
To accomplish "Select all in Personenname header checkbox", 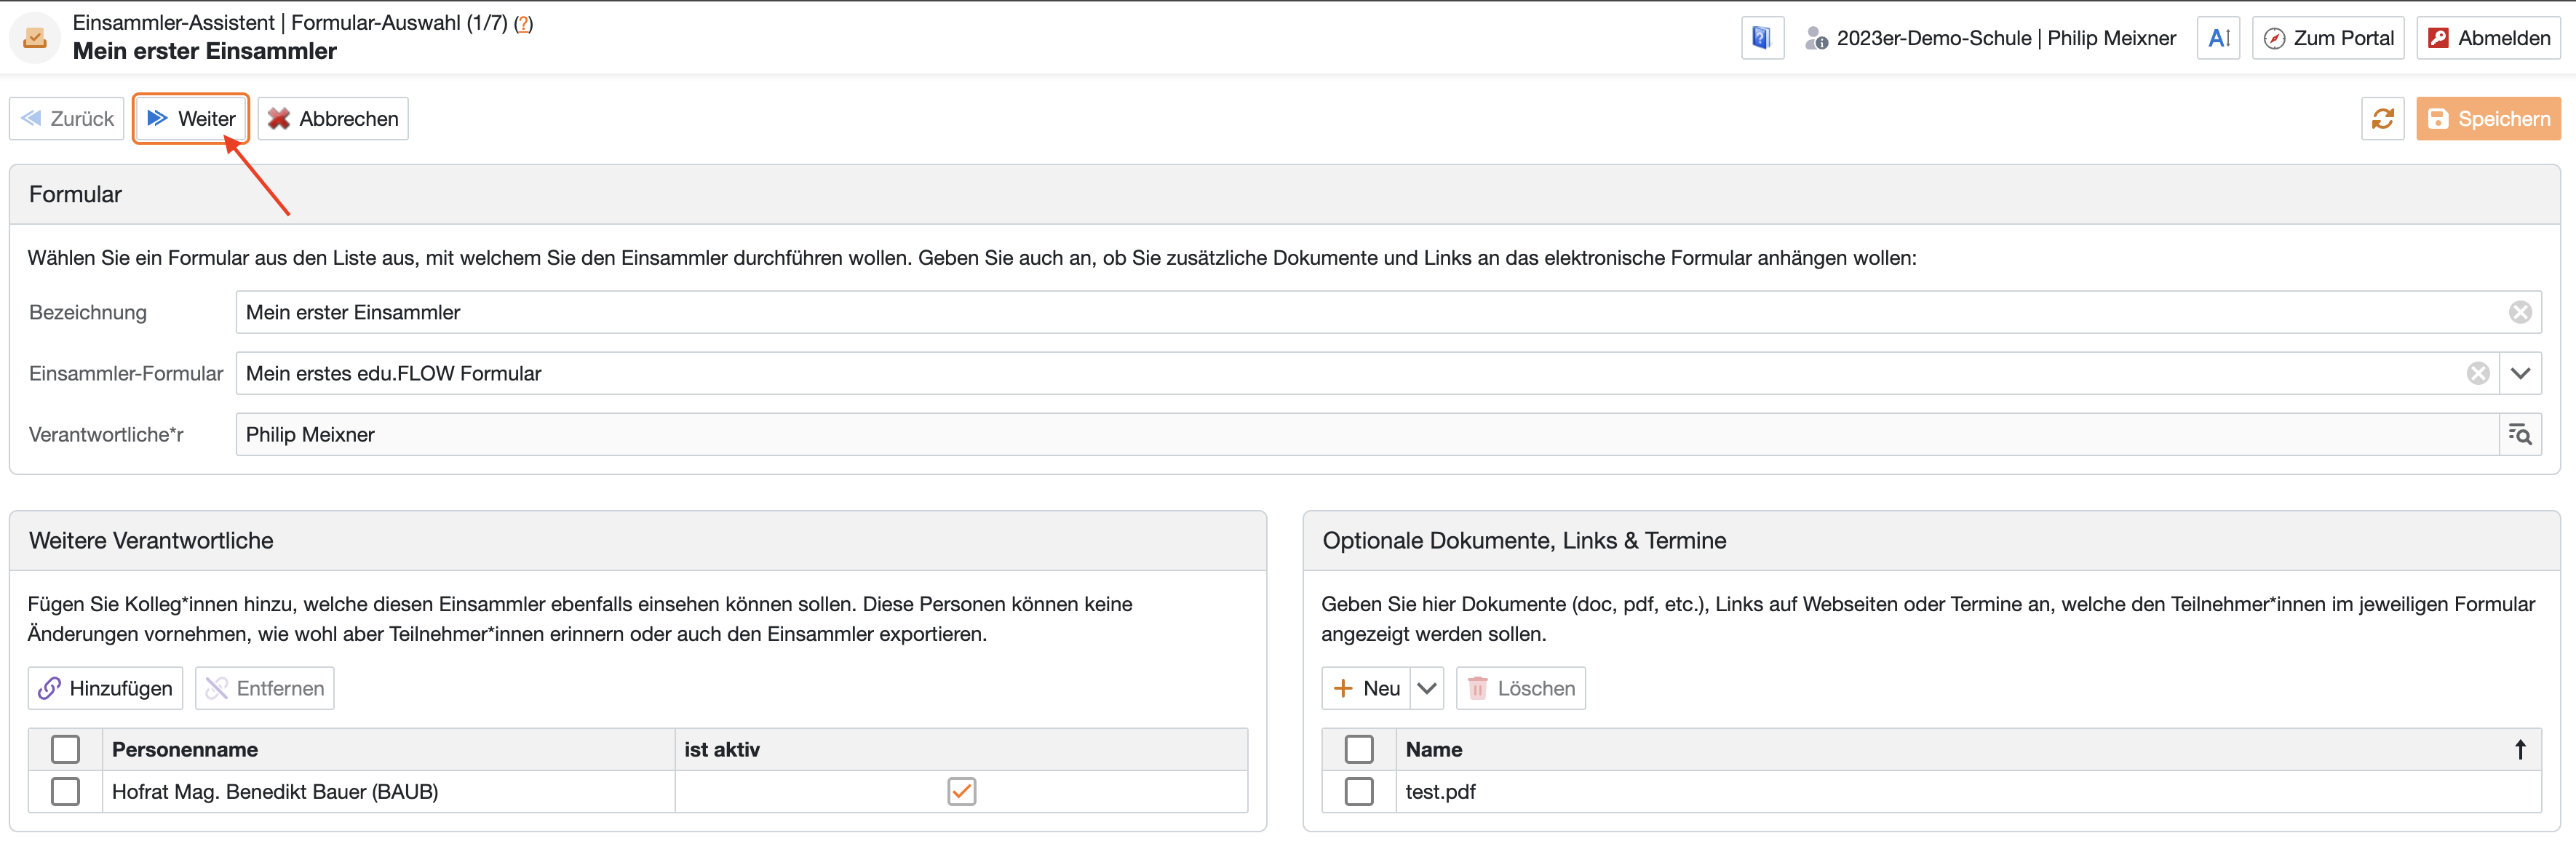I will click(x=65, y=750).
